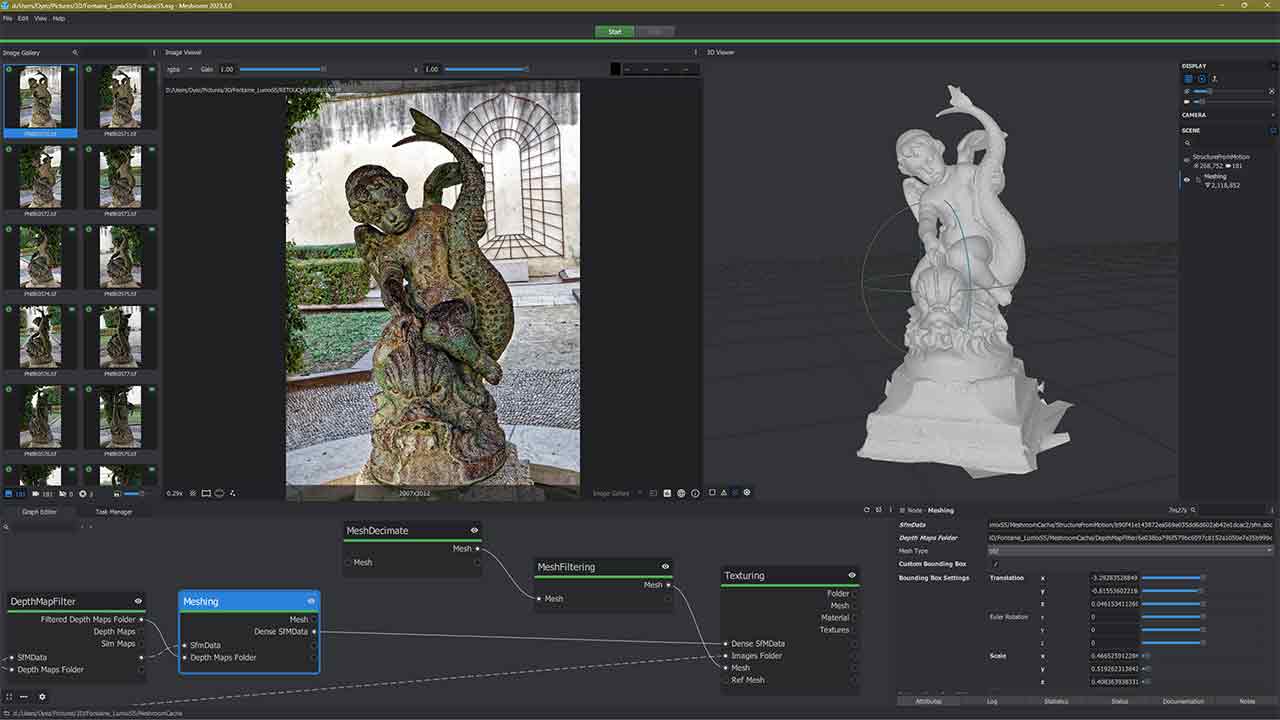The width and height of the screenshot is (1280, 720).
Task: Open the Mesh Type dropdown
Action: pos(1130,551)
